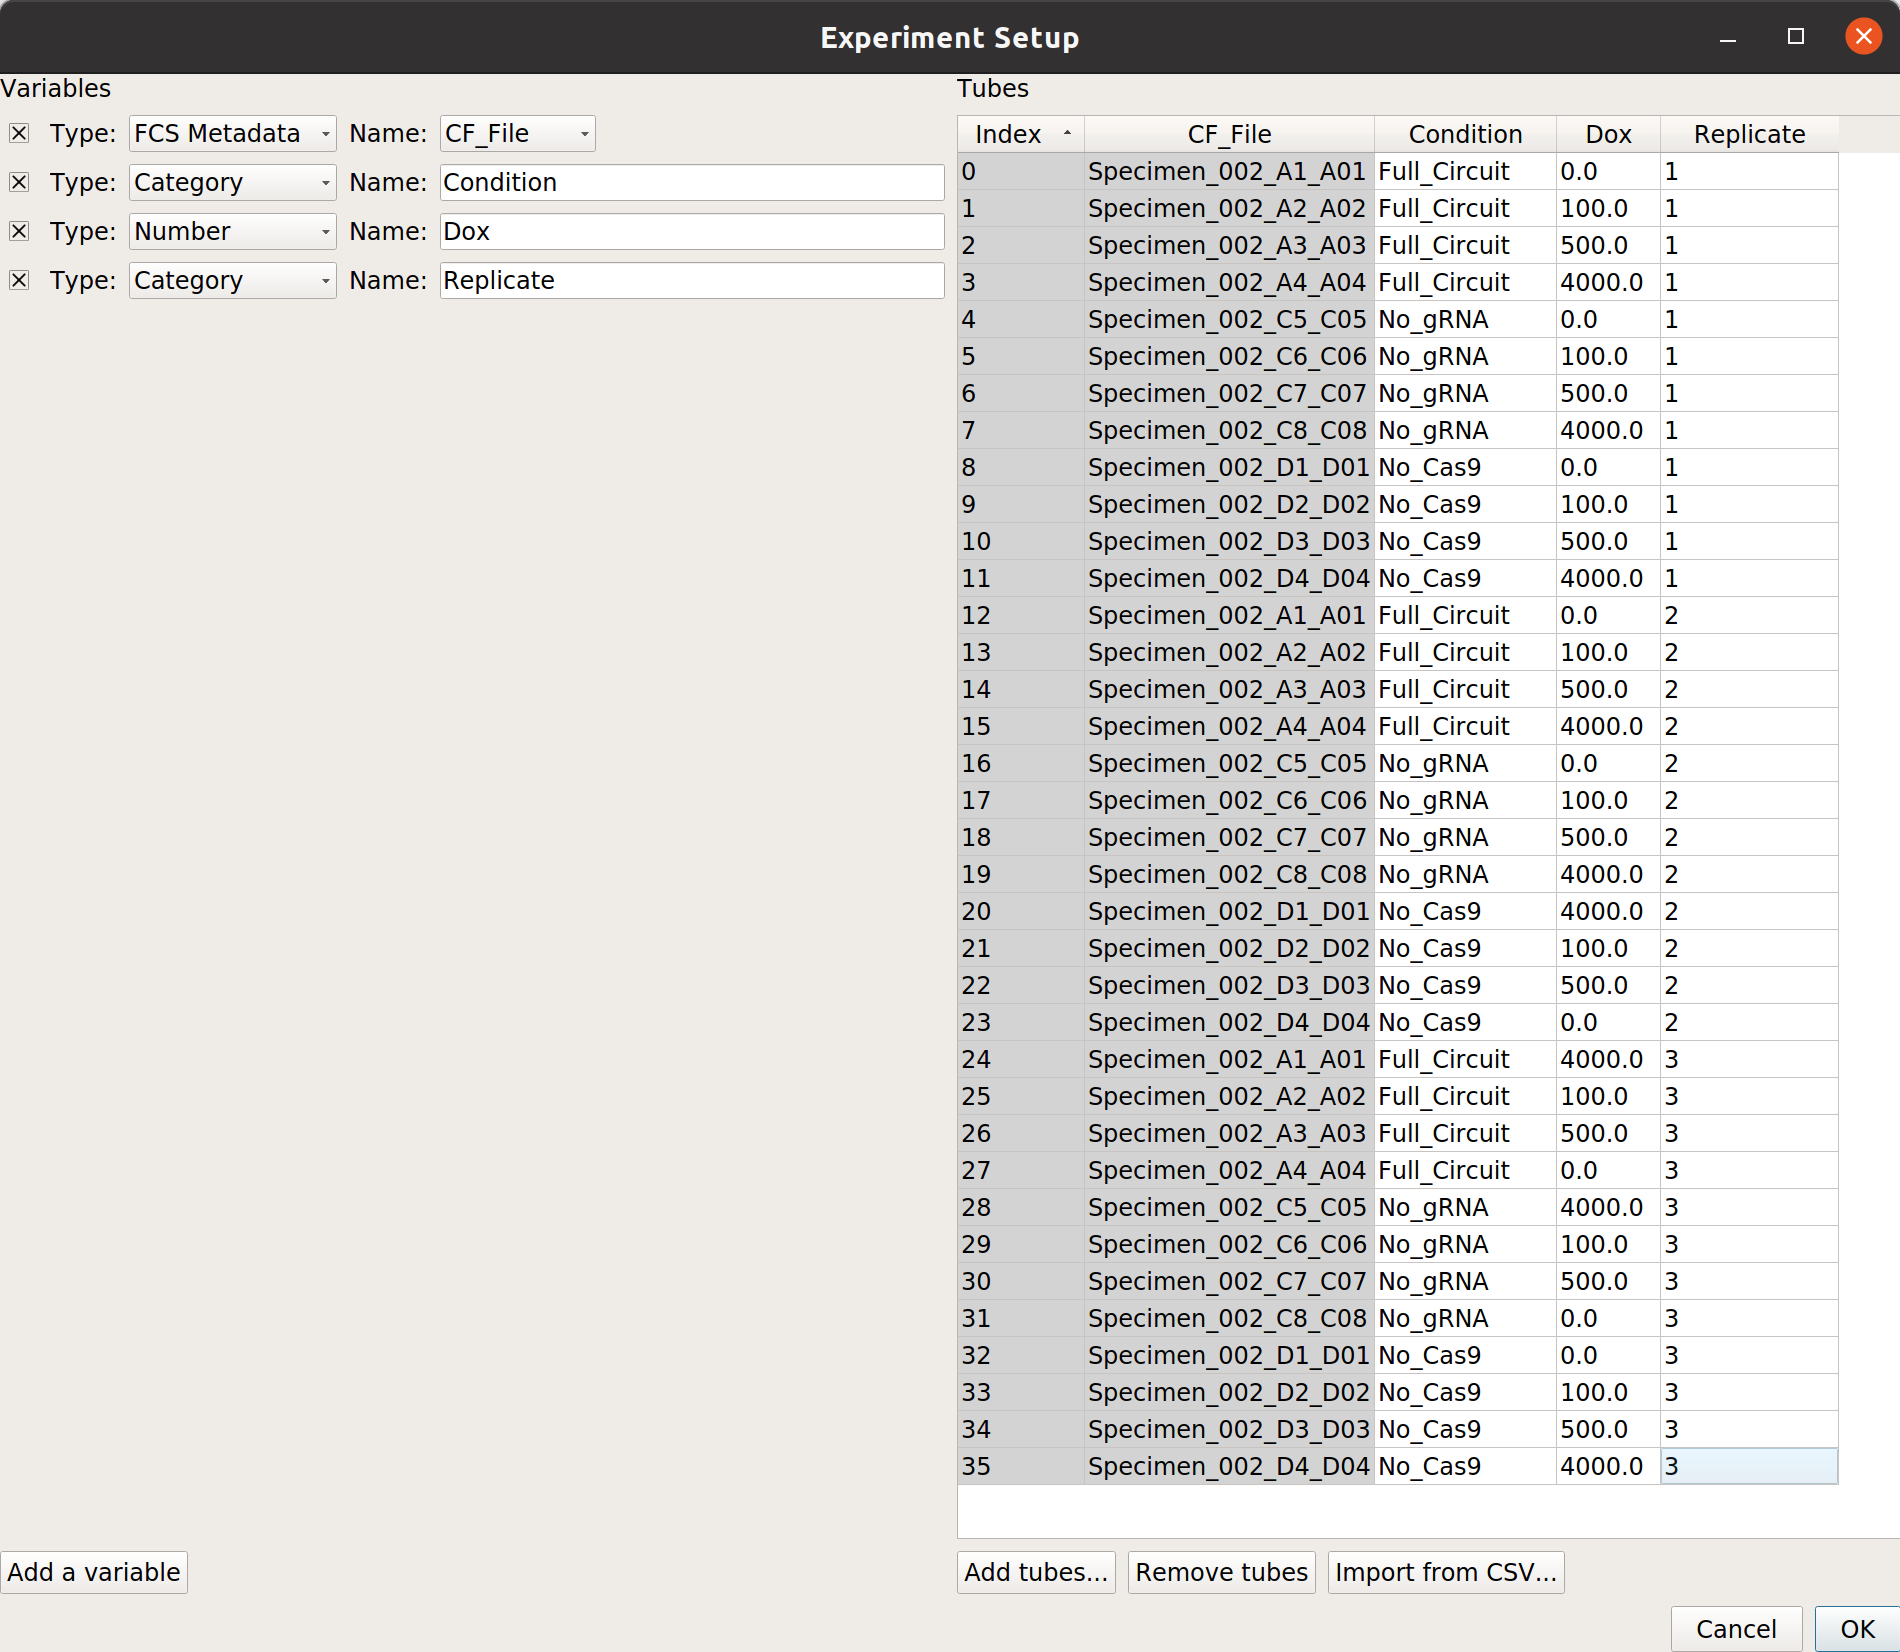Viewport: 1900px width, 1652px height.
Task: Select the Condition cell in row 28
Action: pyautogui.click(x=1465, y=1207)
